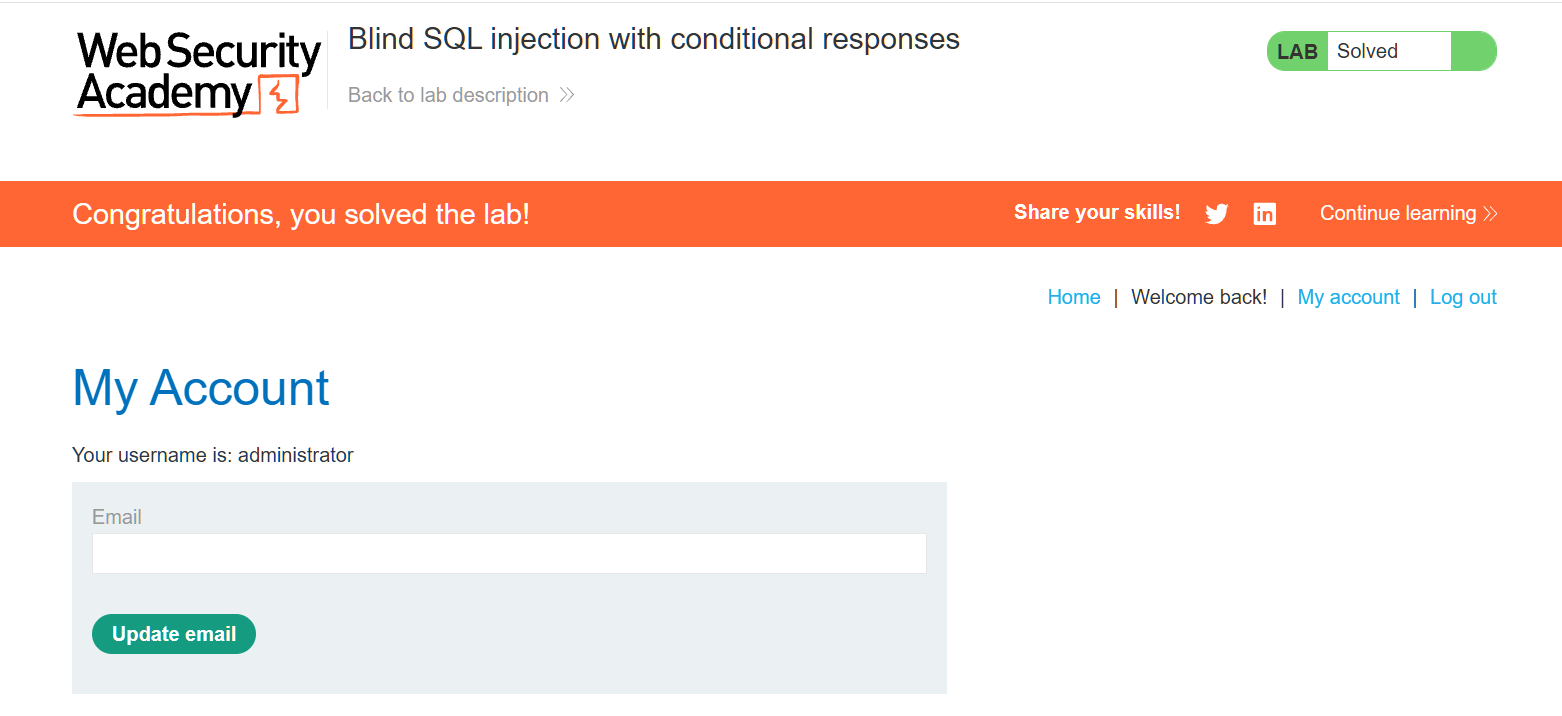The height and width of the screenshot is (716, 1562).
Task: Go to the Home page link
Action: coord(1073,297)
